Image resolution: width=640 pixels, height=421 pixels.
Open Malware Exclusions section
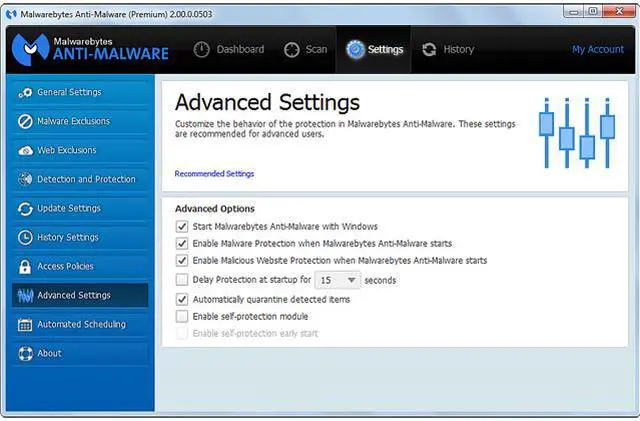(x=80, y=121)
